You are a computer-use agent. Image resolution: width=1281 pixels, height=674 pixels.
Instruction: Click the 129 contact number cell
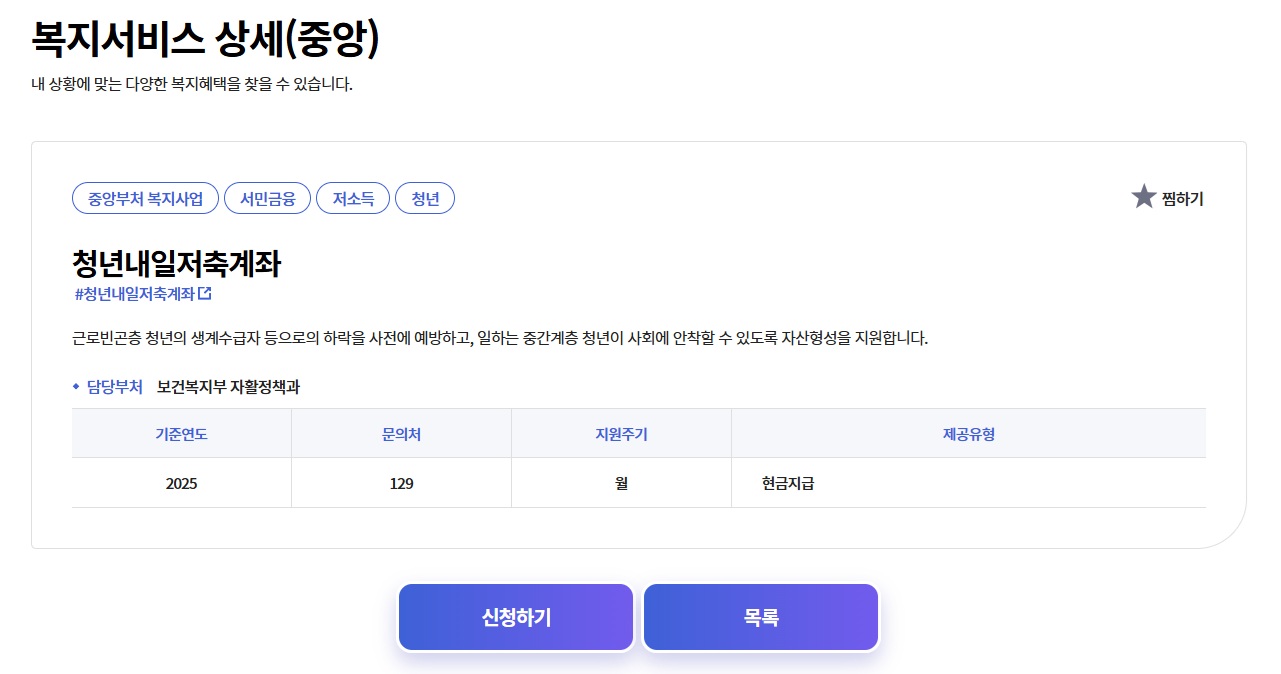[400, 481]
